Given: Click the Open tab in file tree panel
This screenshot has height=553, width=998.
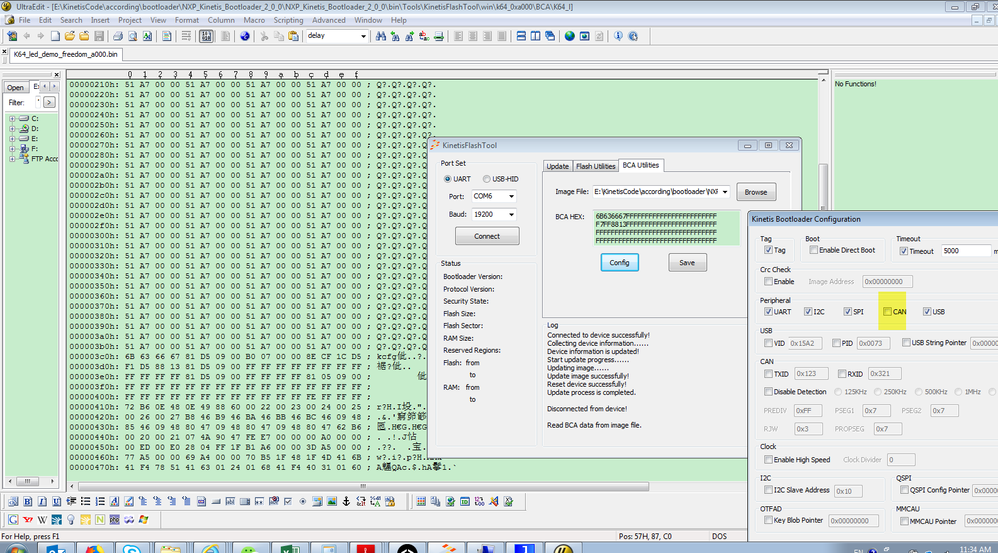Looking at the screenshot, I should (x=15, y=88).
